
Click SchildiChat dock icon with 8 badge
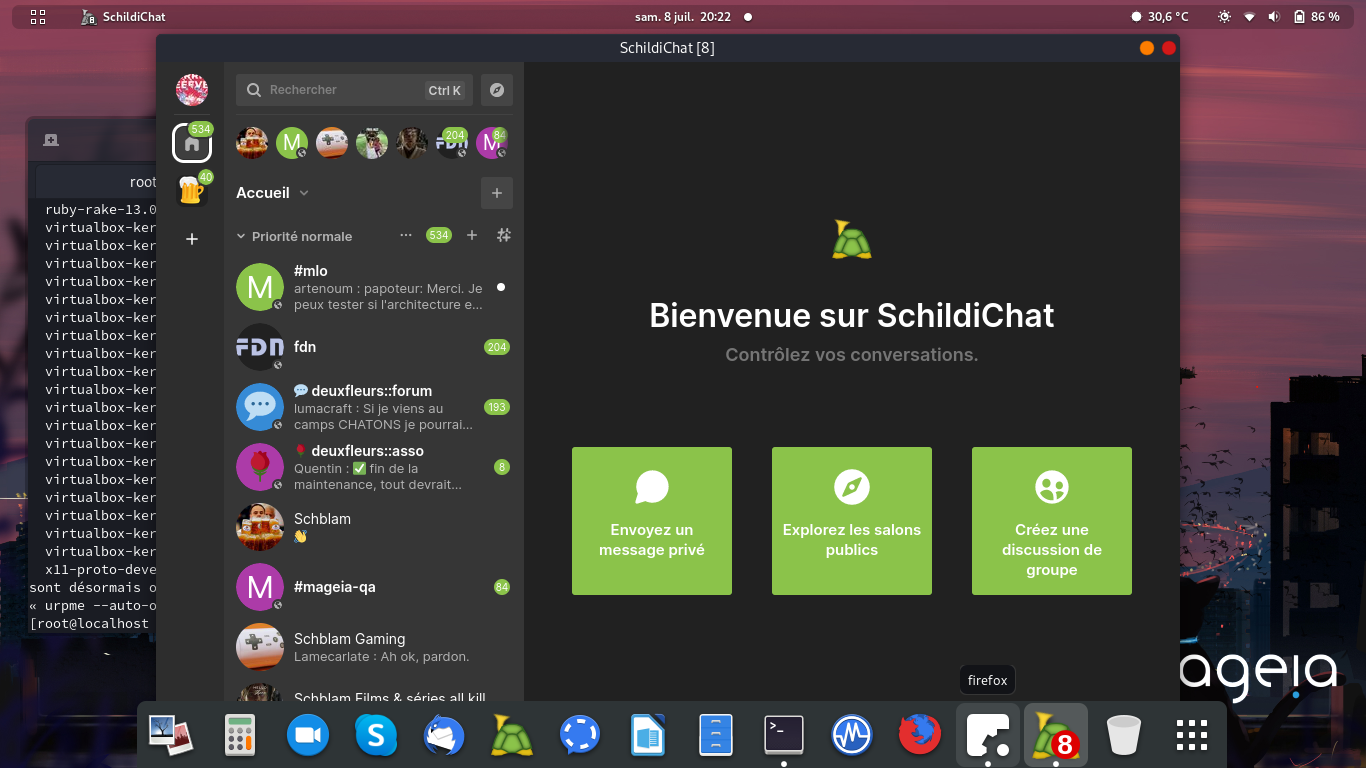pyautogui.click(x=1056, y=735)
